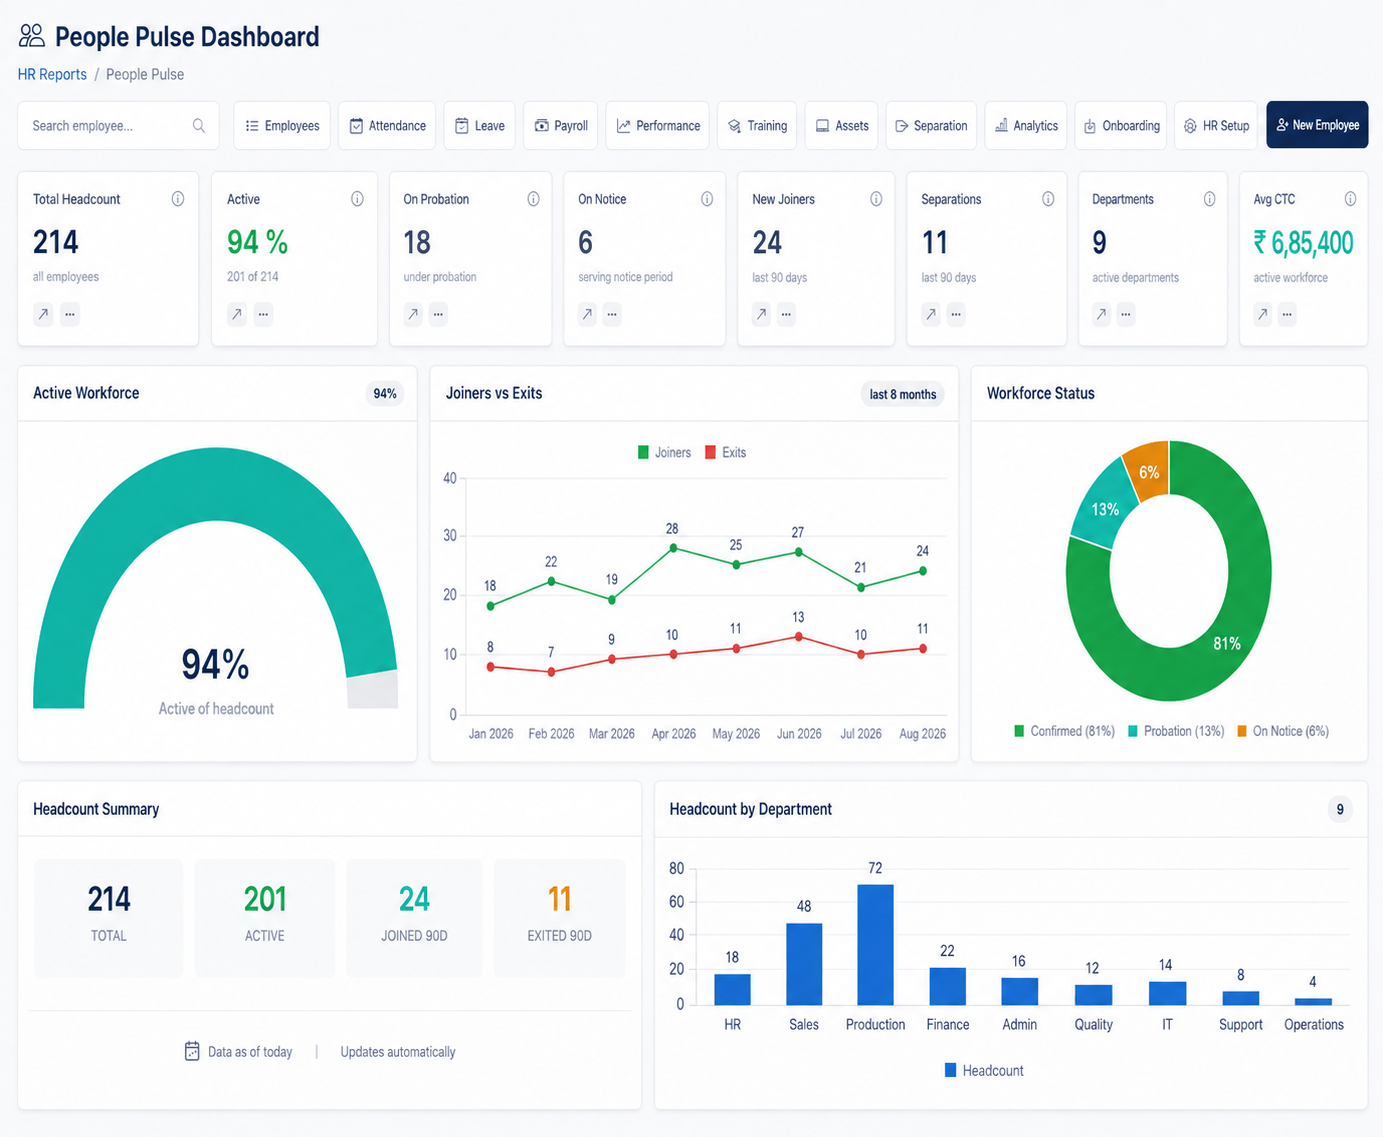Open more options on Avg CTC card
This screenshot has height=1137, width=1383.
pos(1288,314)
